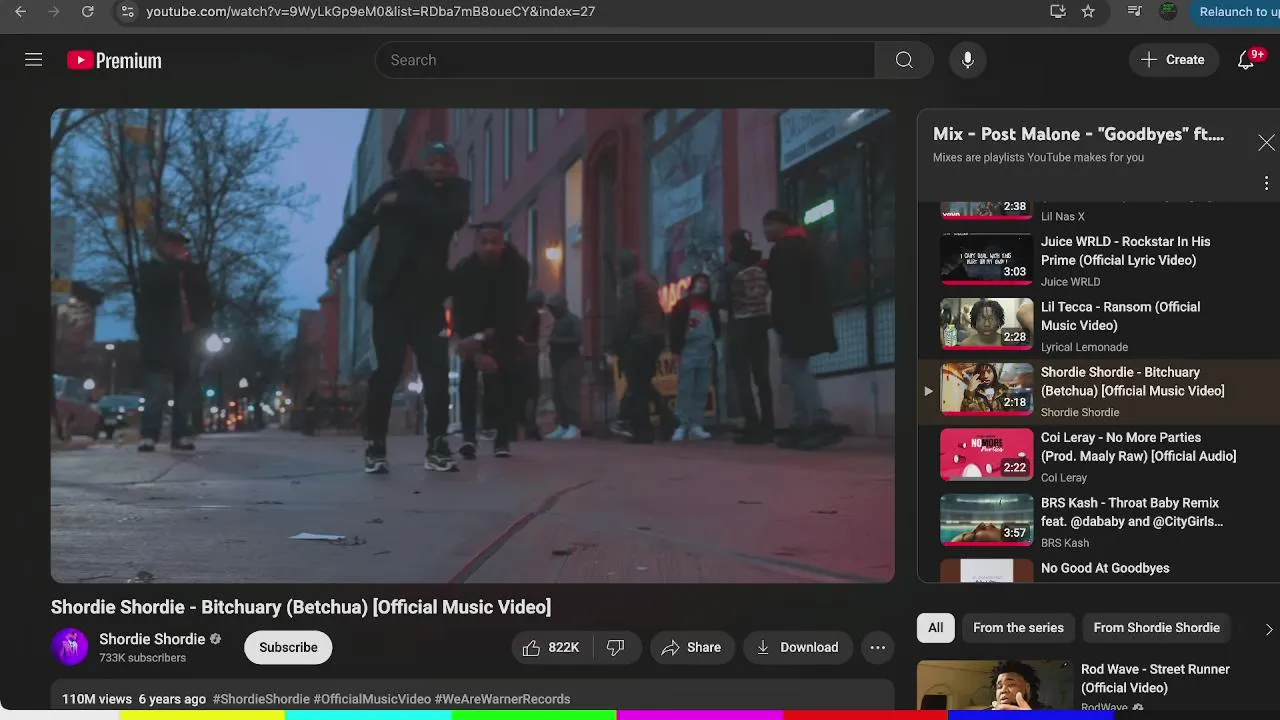Download this video
The height and width of the screenshot is (720, 1280).
(798, 647)
